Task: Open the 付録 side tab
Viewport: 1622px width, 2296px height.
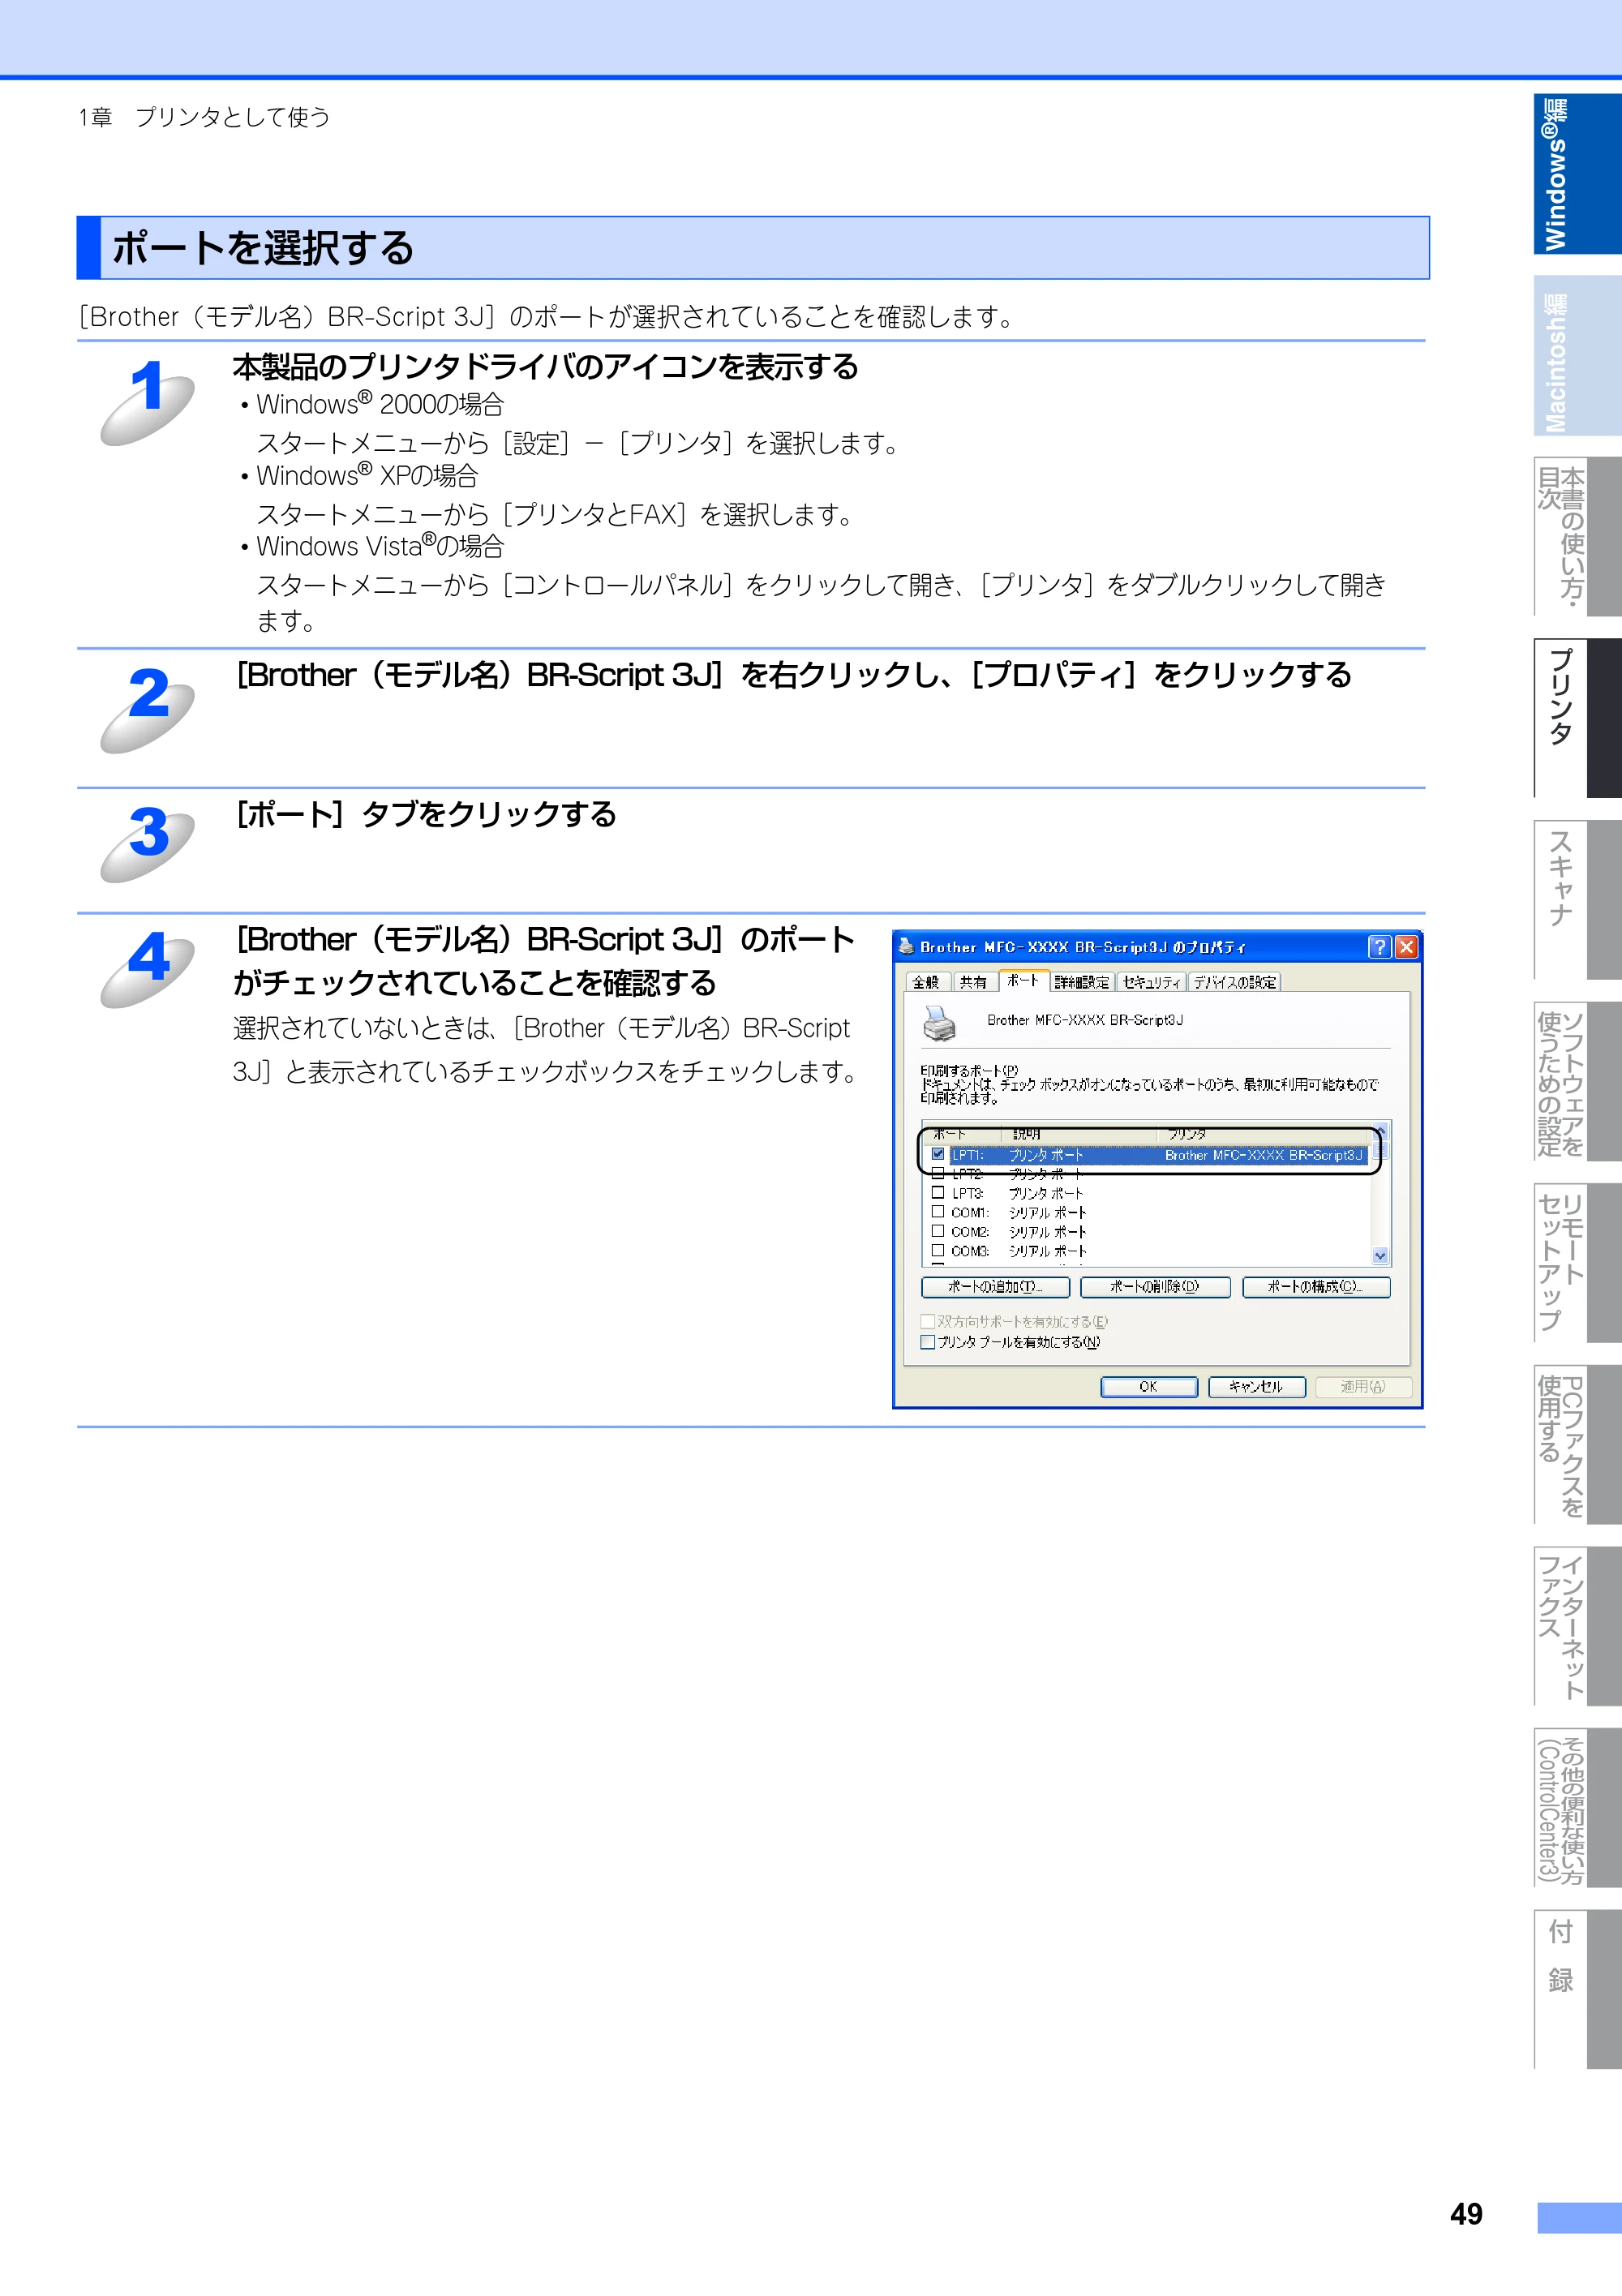Action: (x=1577, y=1989)
